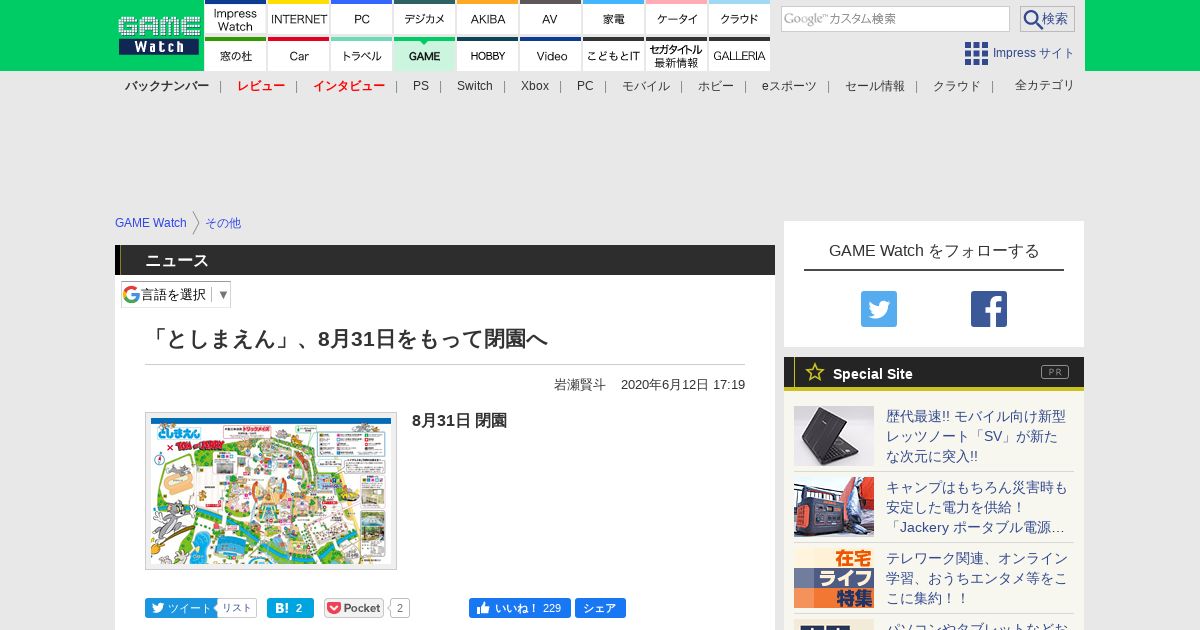Screen dimensions: 1200x630
Task: Click the Facebook share button
Action: (x=600, y=608)
